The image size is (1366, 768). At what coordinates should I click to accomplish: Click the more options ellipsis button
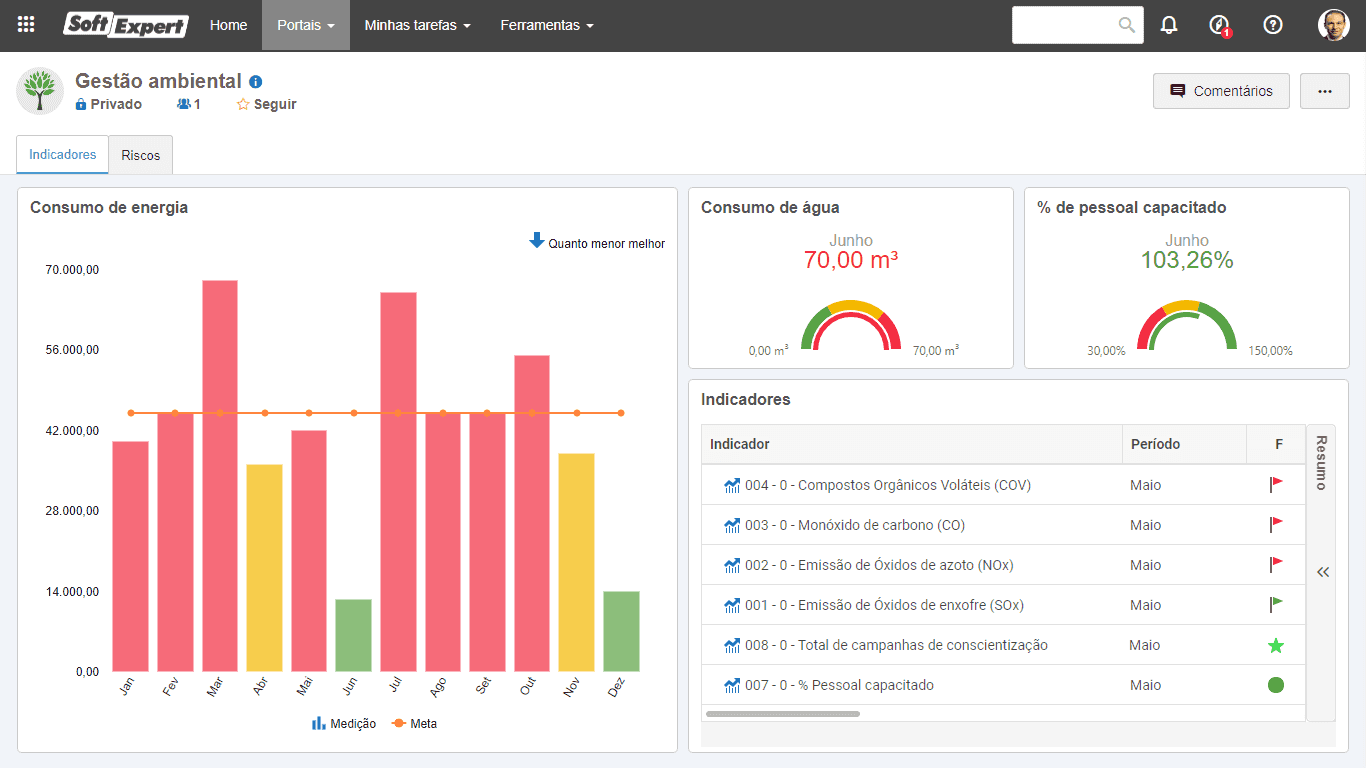tap(1325, 91)
